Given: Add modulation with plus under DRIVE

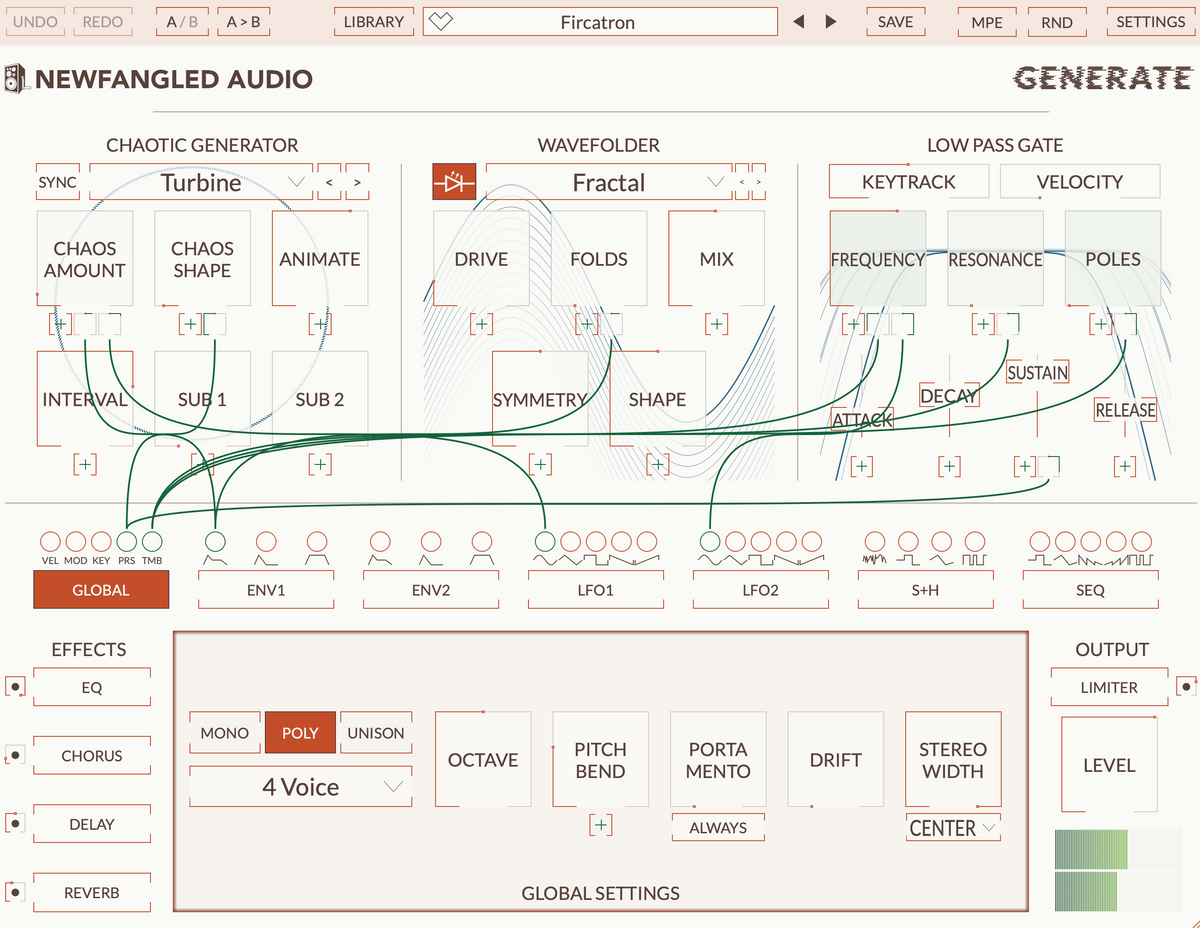Looking at the screenshot, I should [x=482, y=324].
